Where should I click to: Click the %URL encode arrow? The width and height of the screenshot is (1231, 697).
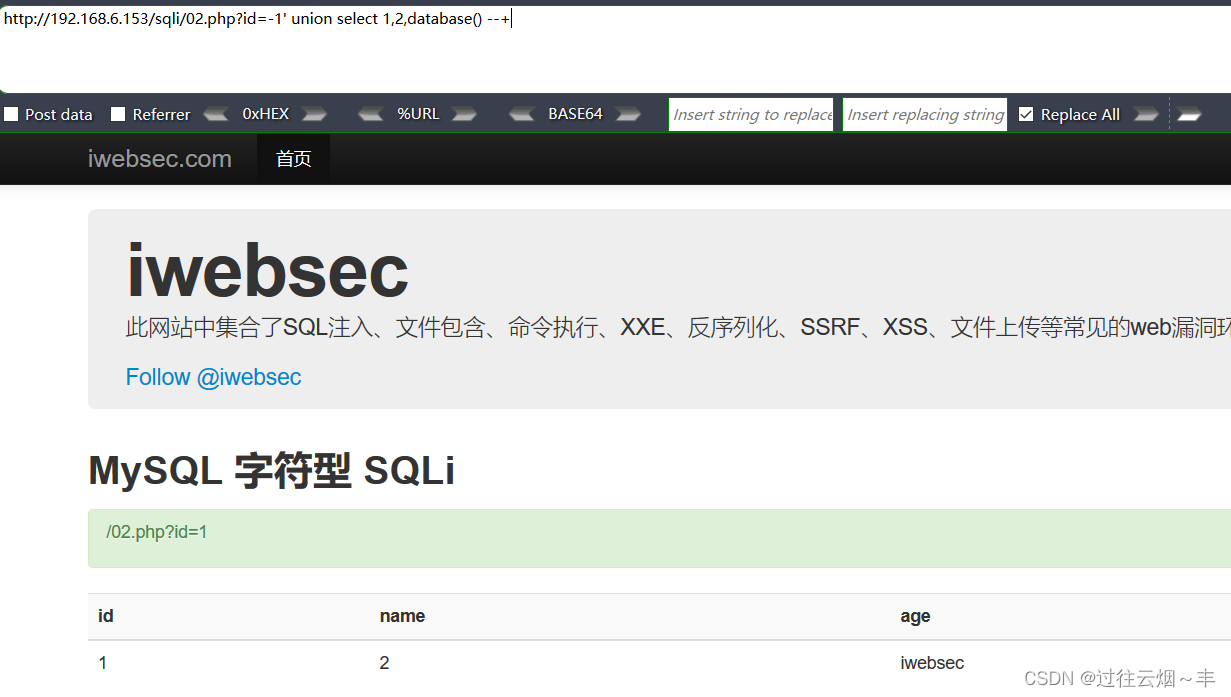coord(463,114)
